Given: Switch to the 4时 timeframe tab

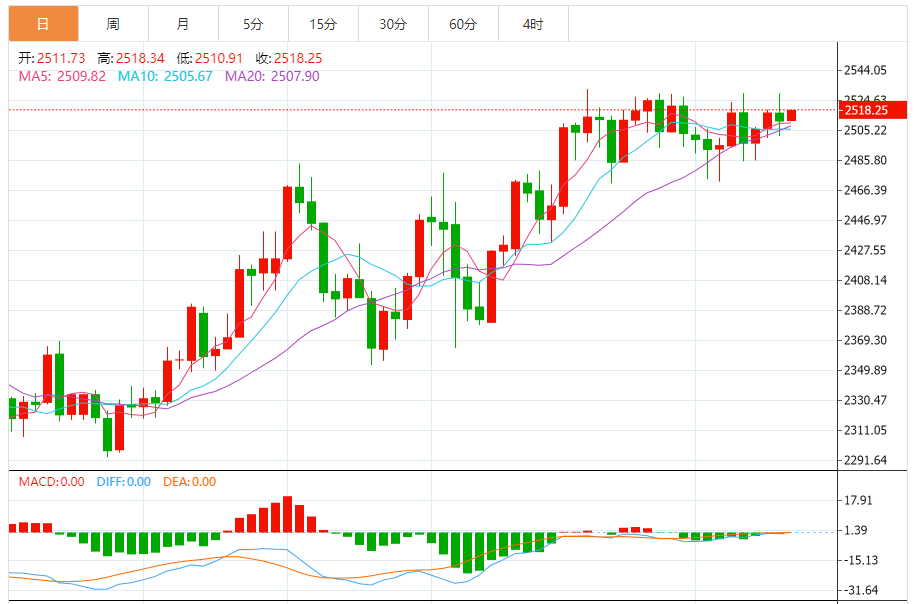Looking at the screenshot, I should tap(533, 24).
